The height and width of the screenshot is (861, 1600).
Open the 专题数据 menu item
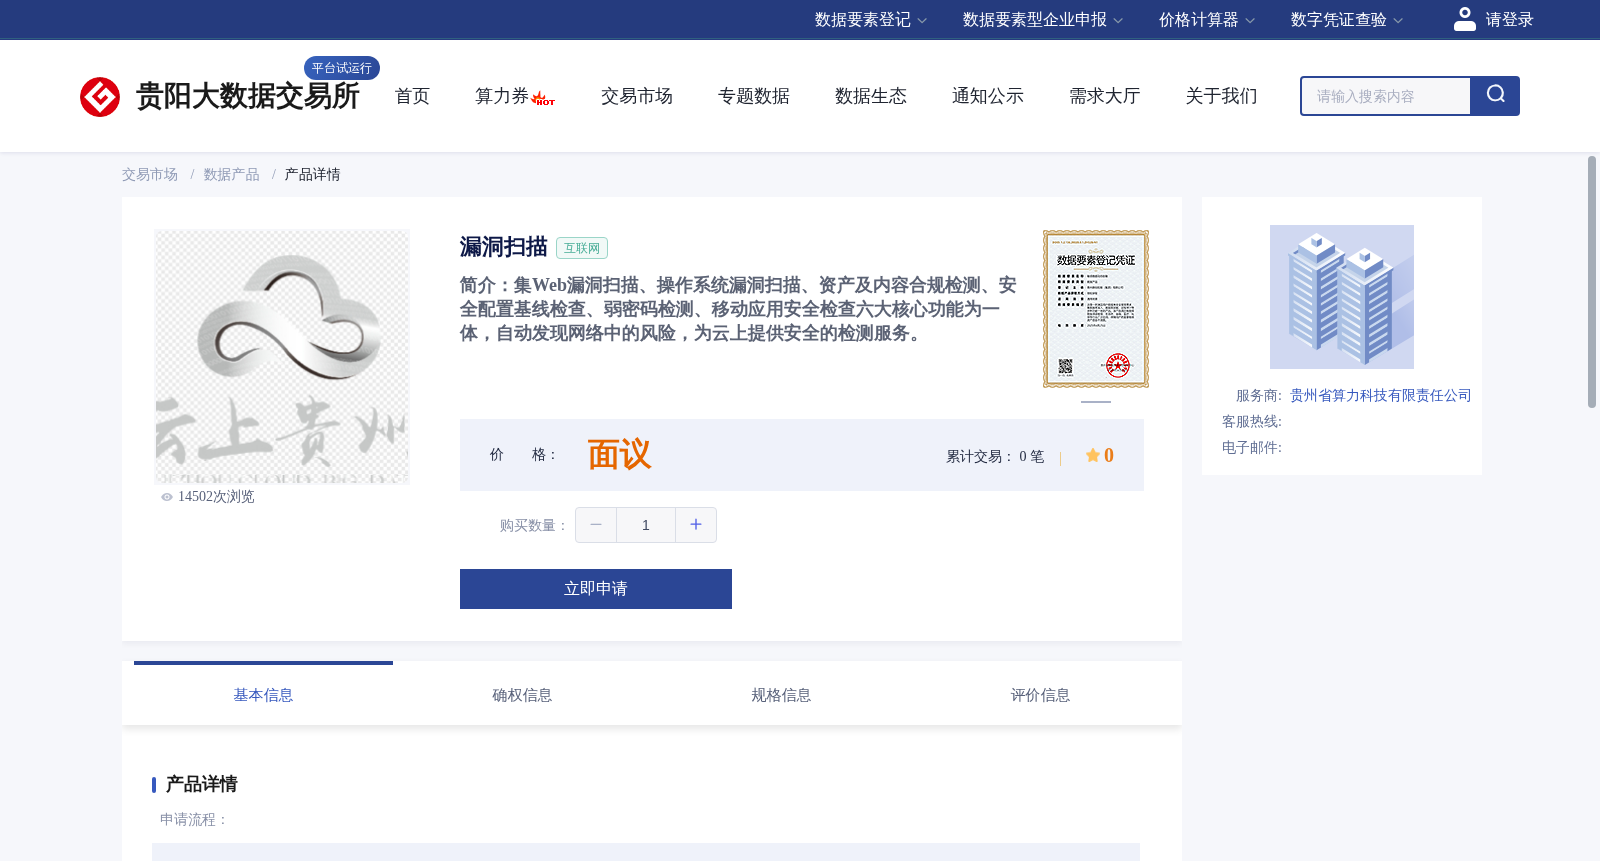(754, 96)
